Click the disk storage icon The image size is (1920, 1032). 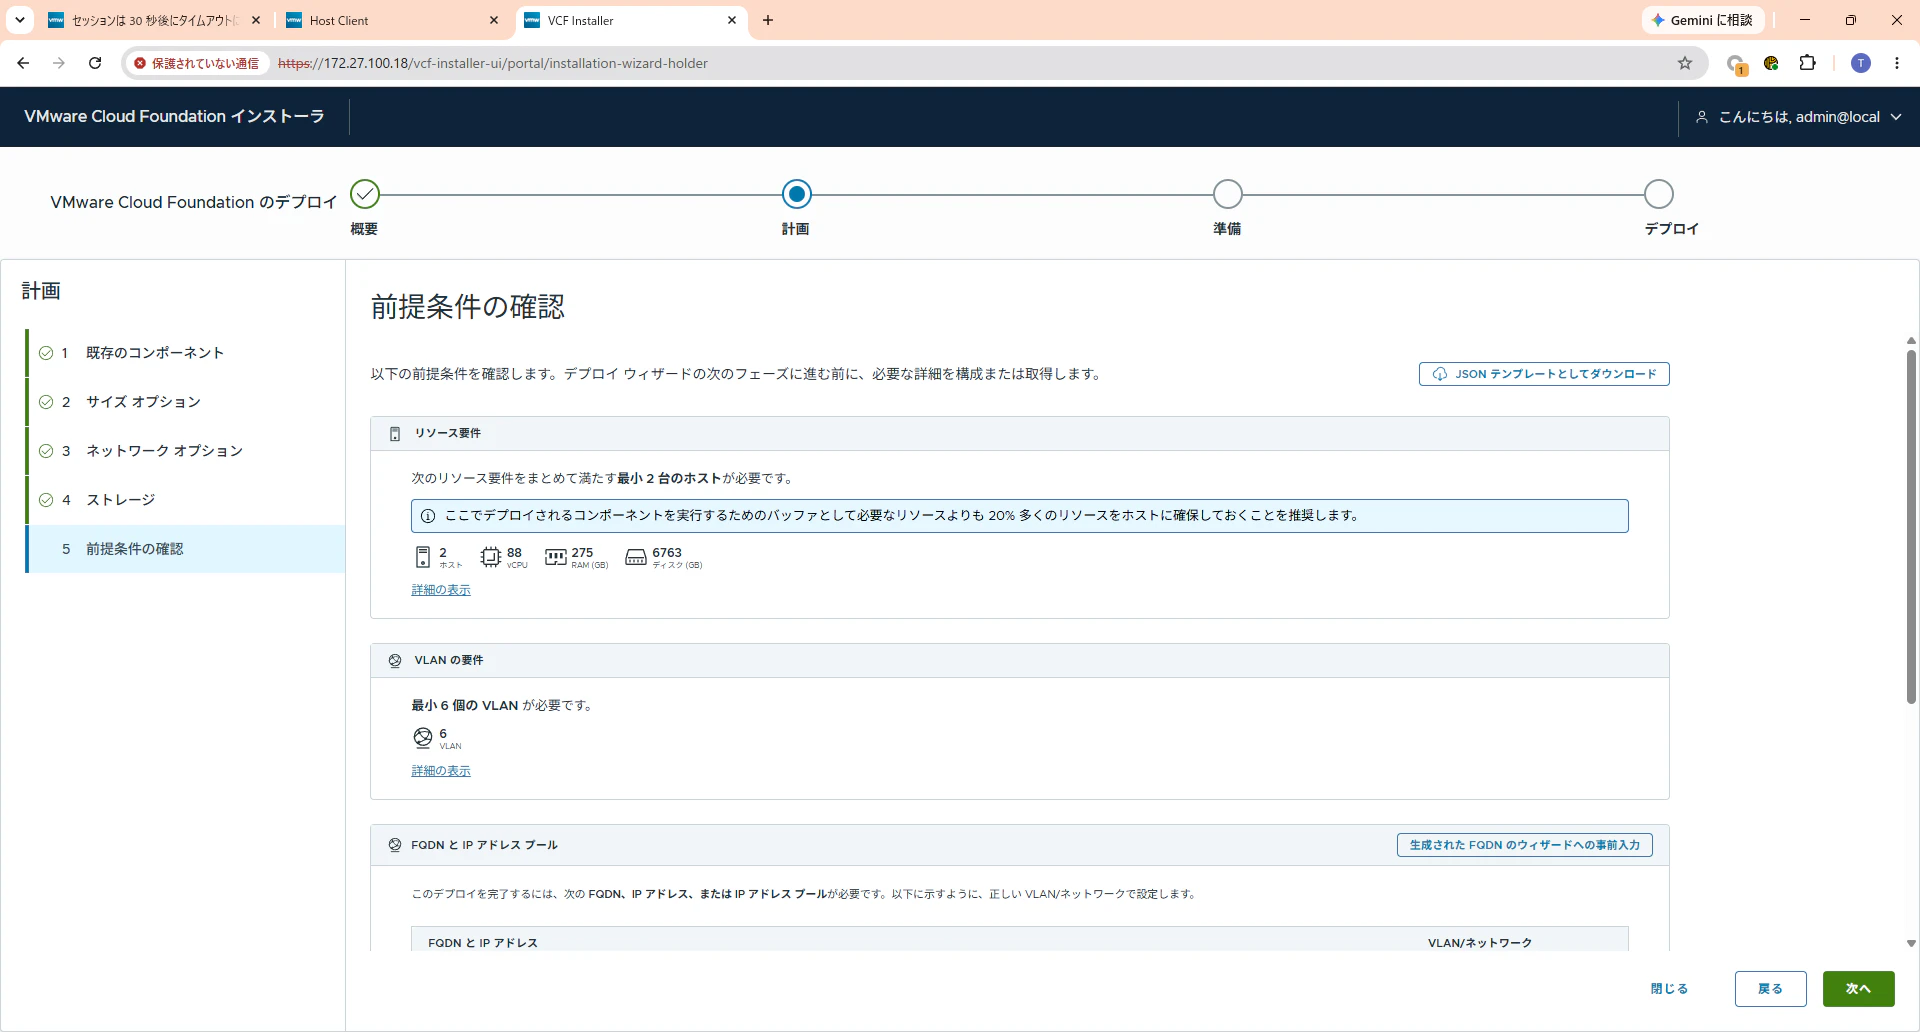coord(636,557)
